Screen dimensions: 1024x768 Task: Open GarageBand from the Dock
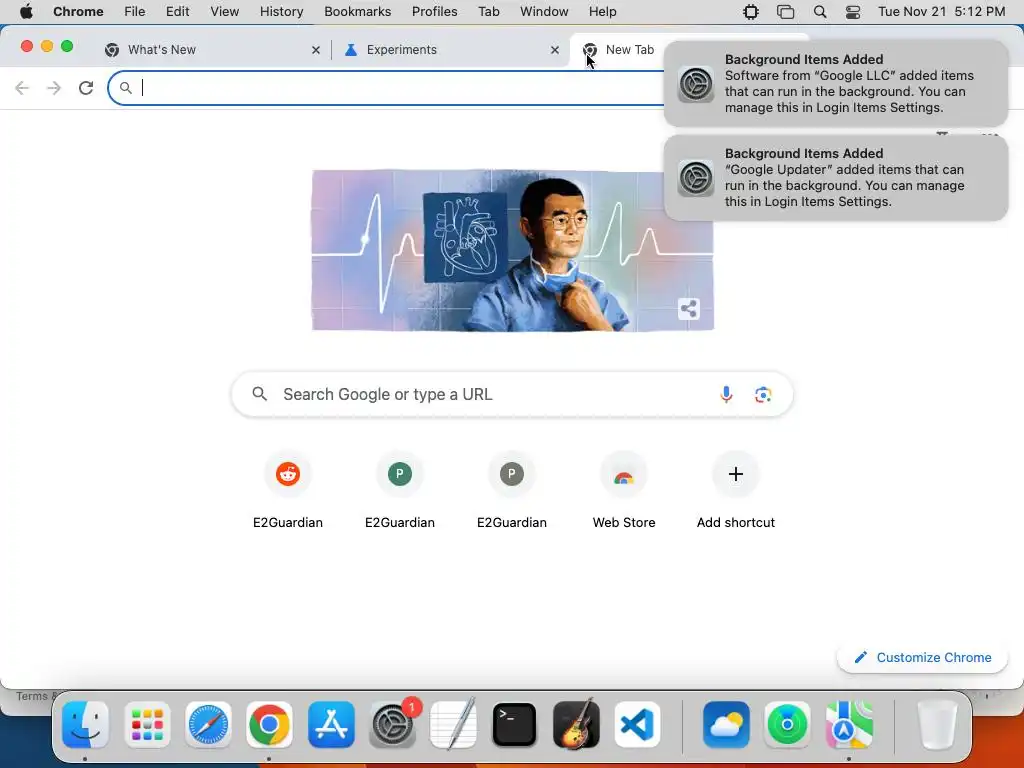coord(576,724)
